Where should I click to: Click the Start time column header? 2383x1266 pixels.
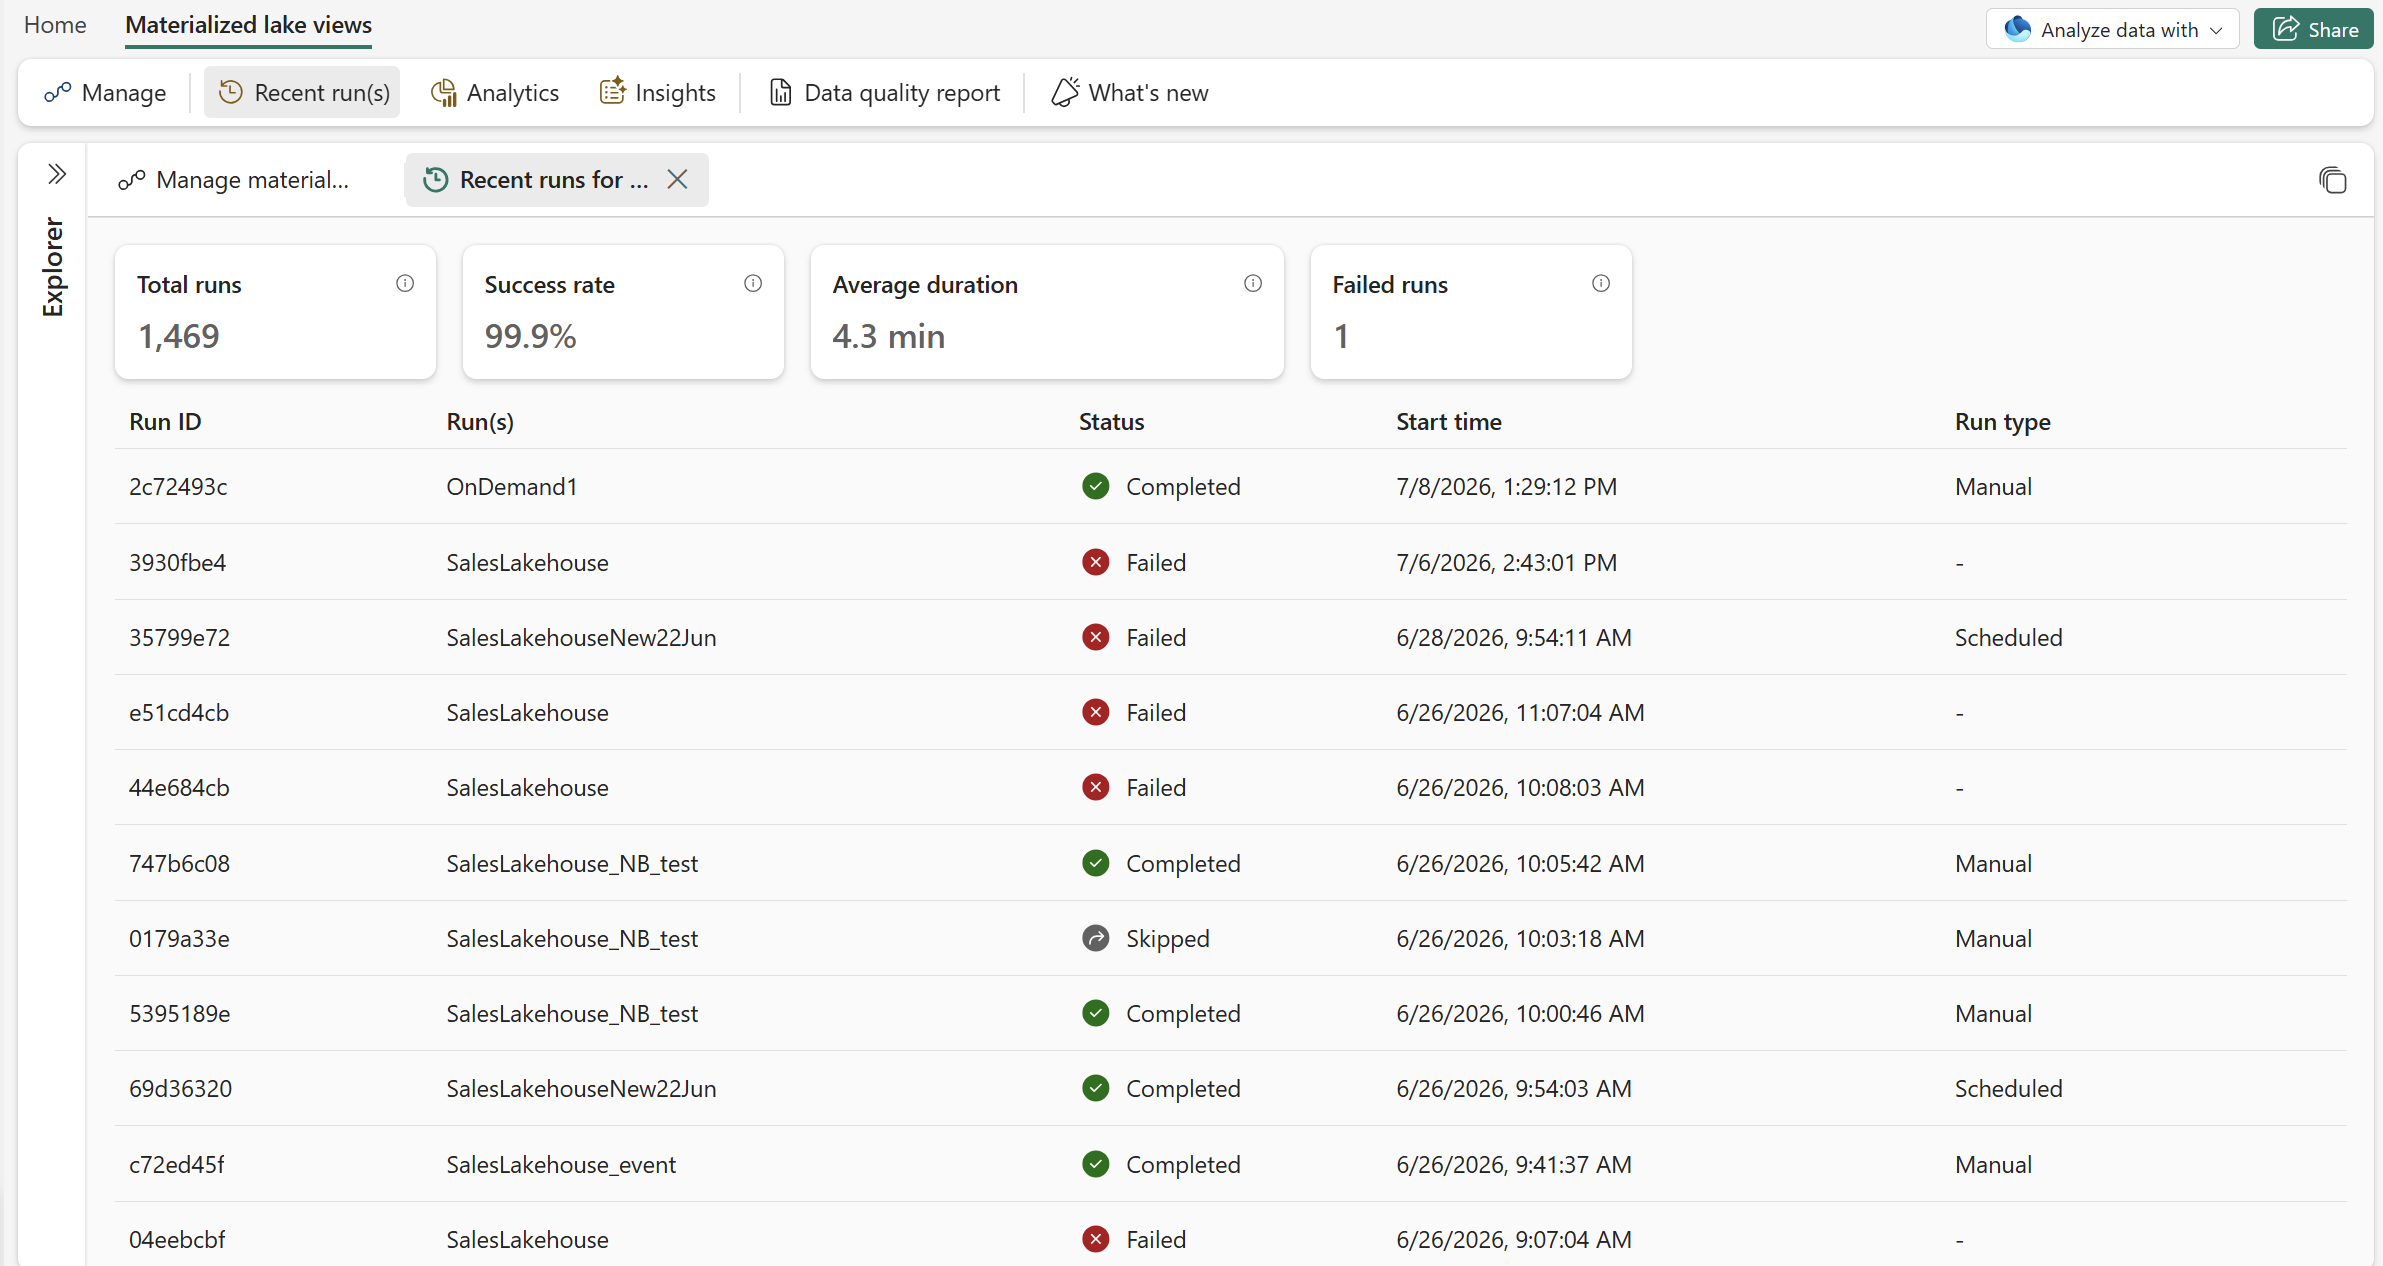(x=1449, y=422)
